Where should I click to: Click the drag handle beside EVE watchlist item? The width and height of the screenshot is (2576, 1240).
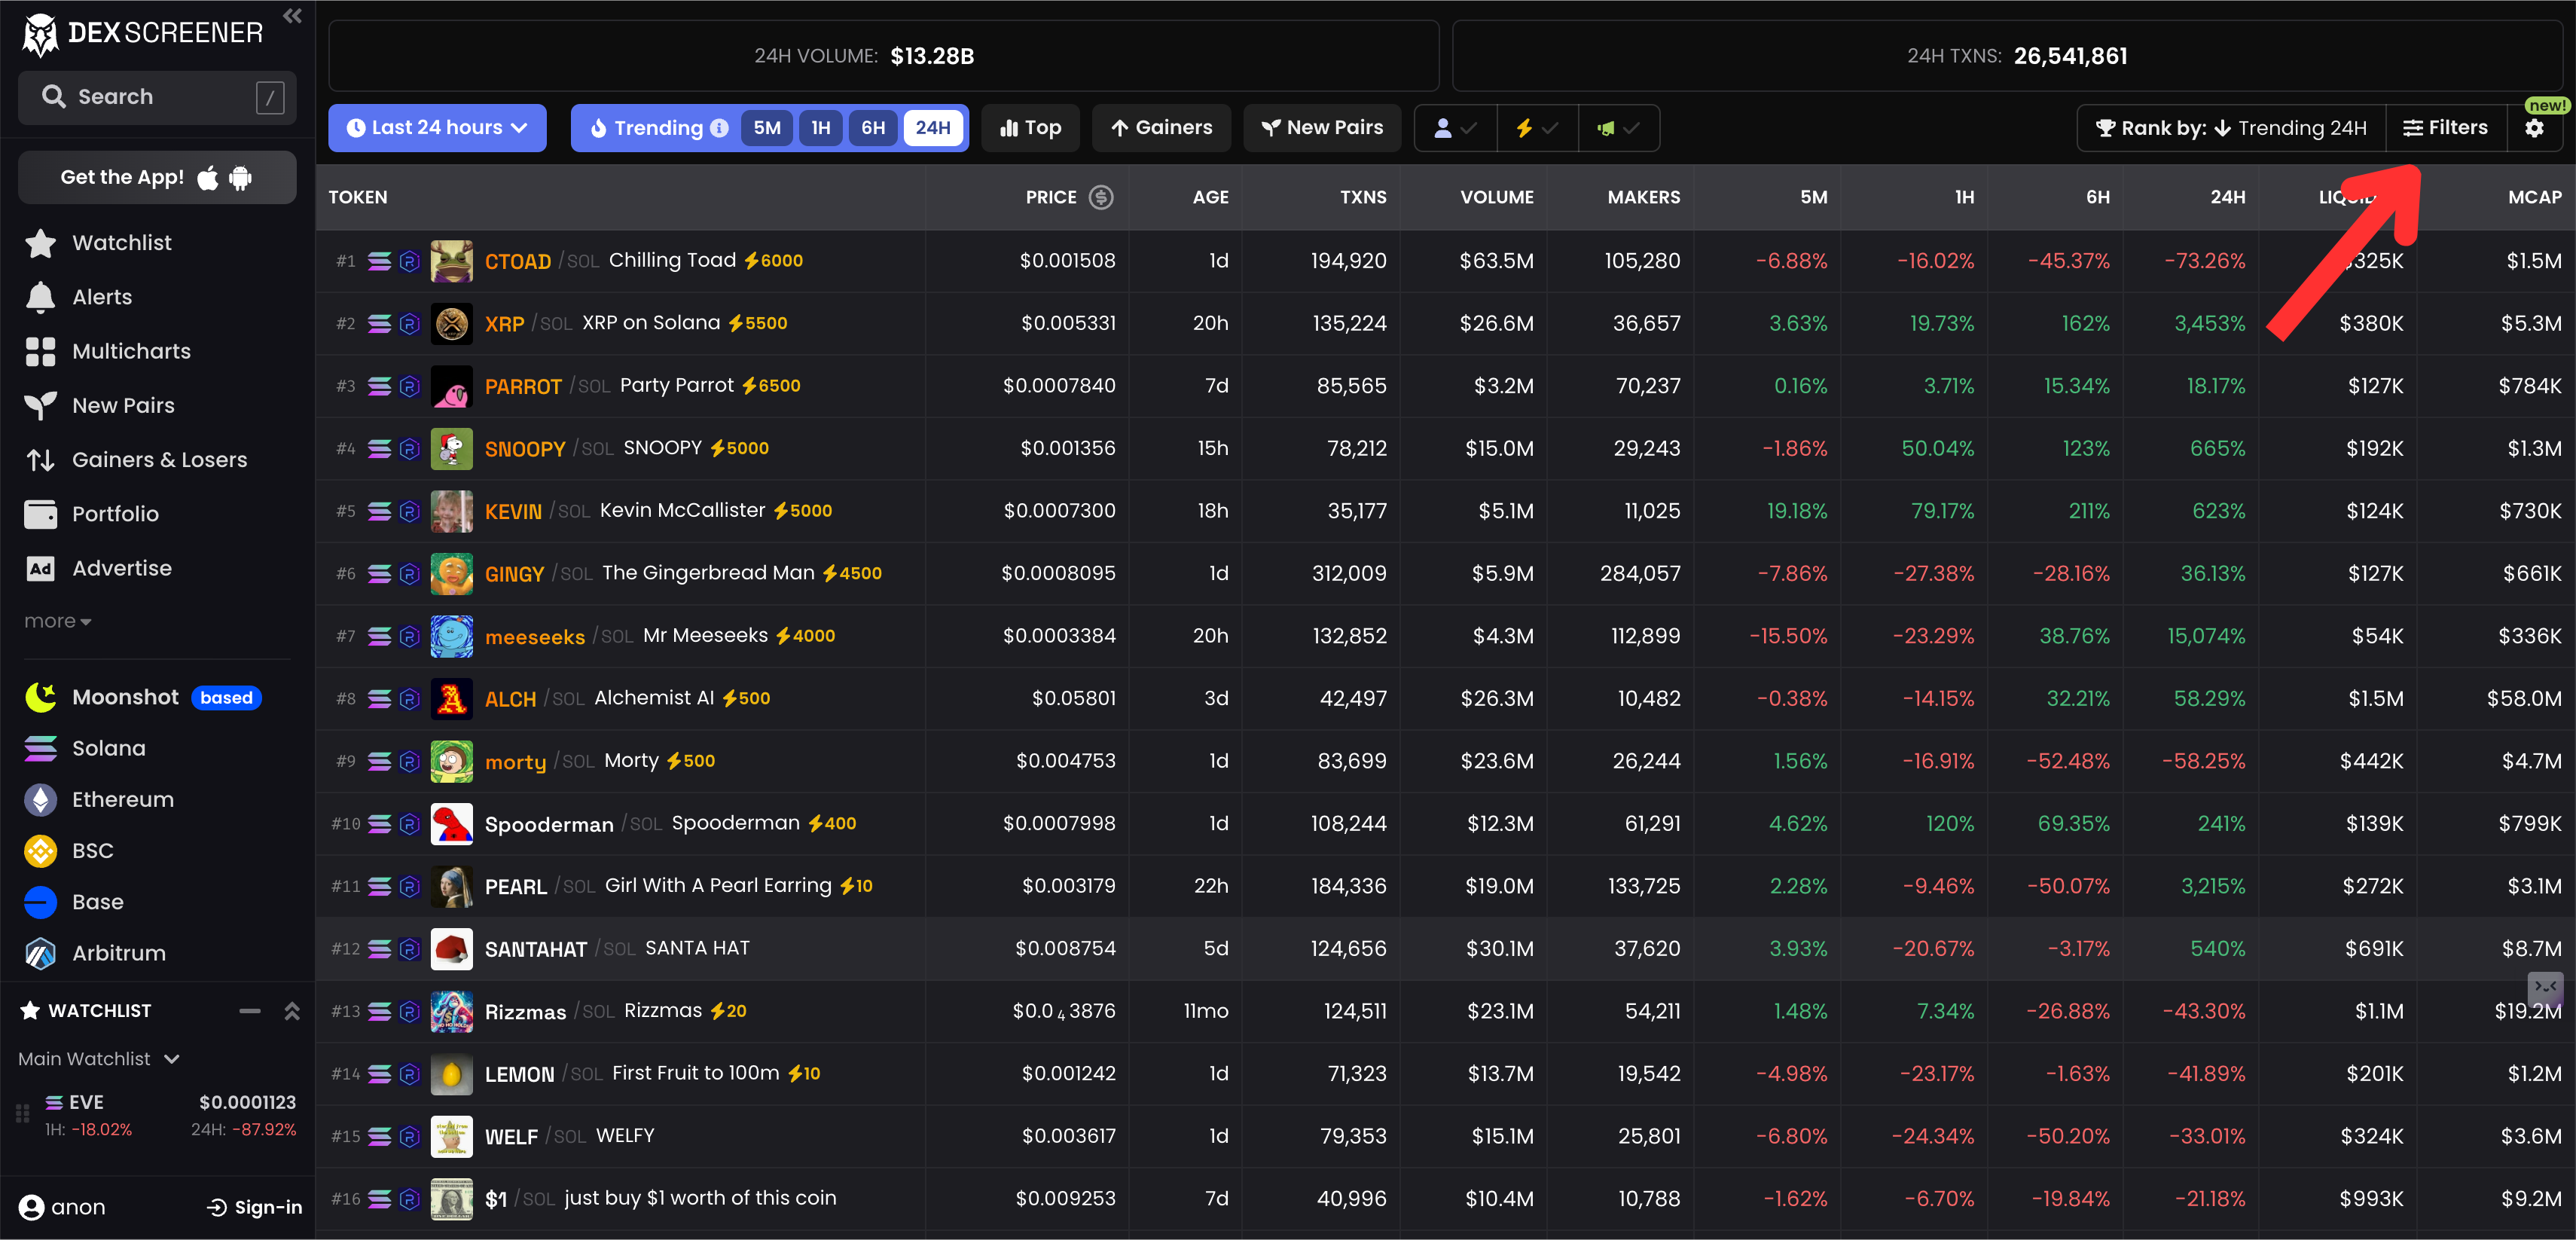click(x=22, y=1114)
